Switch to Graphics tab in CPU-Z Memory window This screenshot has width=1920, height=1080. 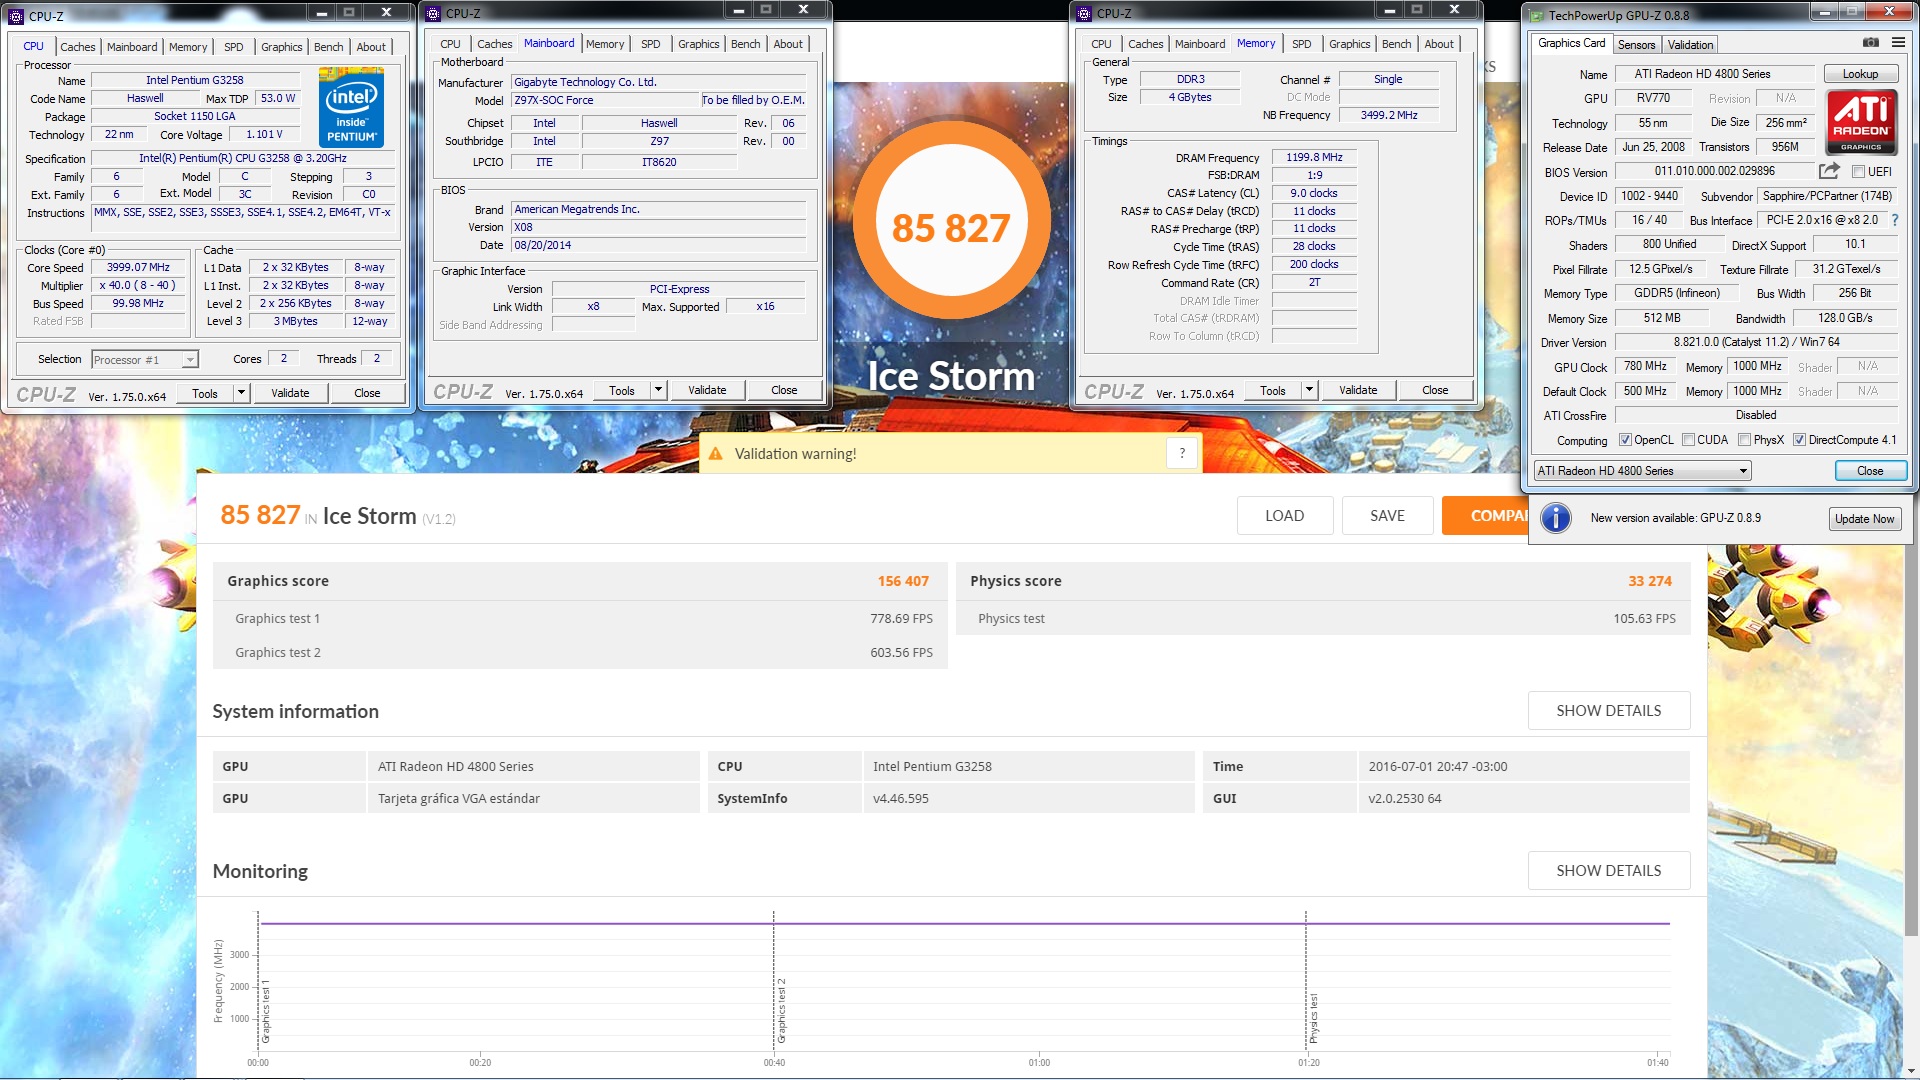[x=1349, y=44]
